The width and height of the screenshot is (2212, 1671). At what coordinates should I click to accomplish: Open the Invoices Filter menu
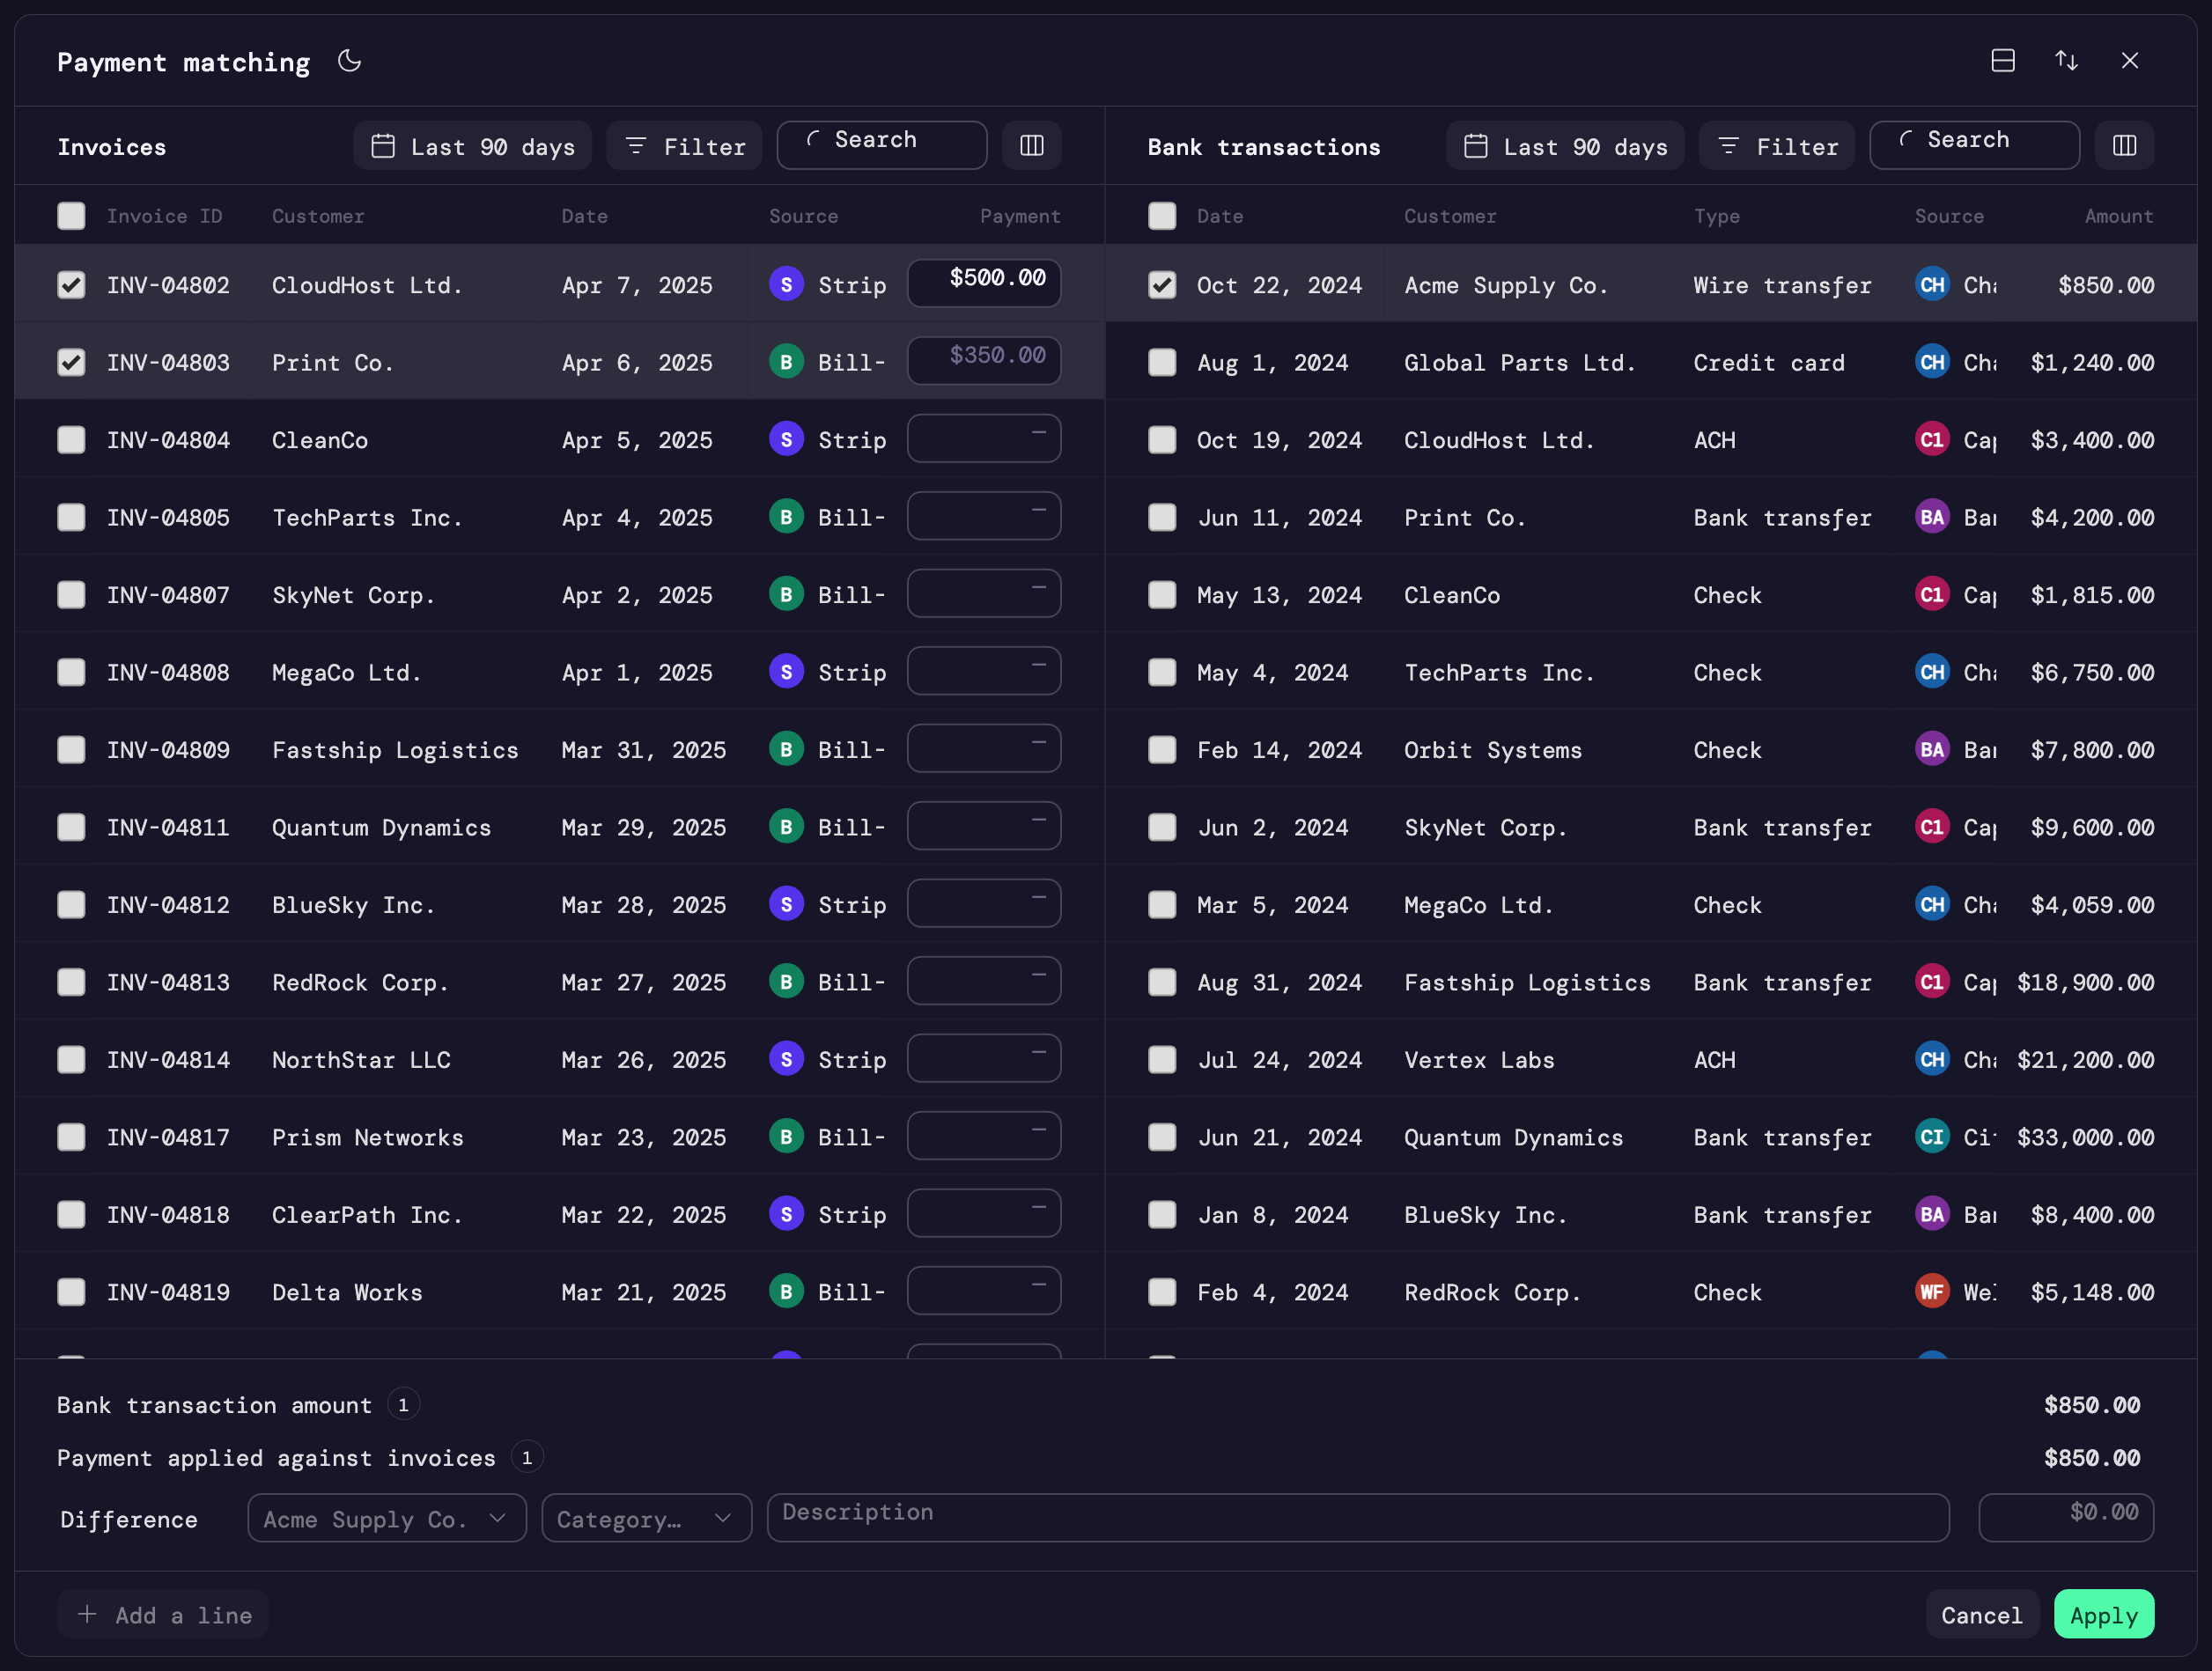(x=685, y=146)
